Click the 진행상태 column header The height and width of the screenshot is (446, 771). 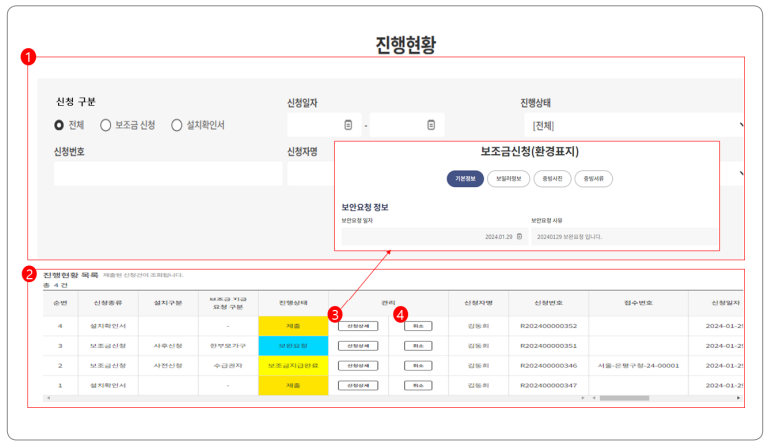coord(293,303)
